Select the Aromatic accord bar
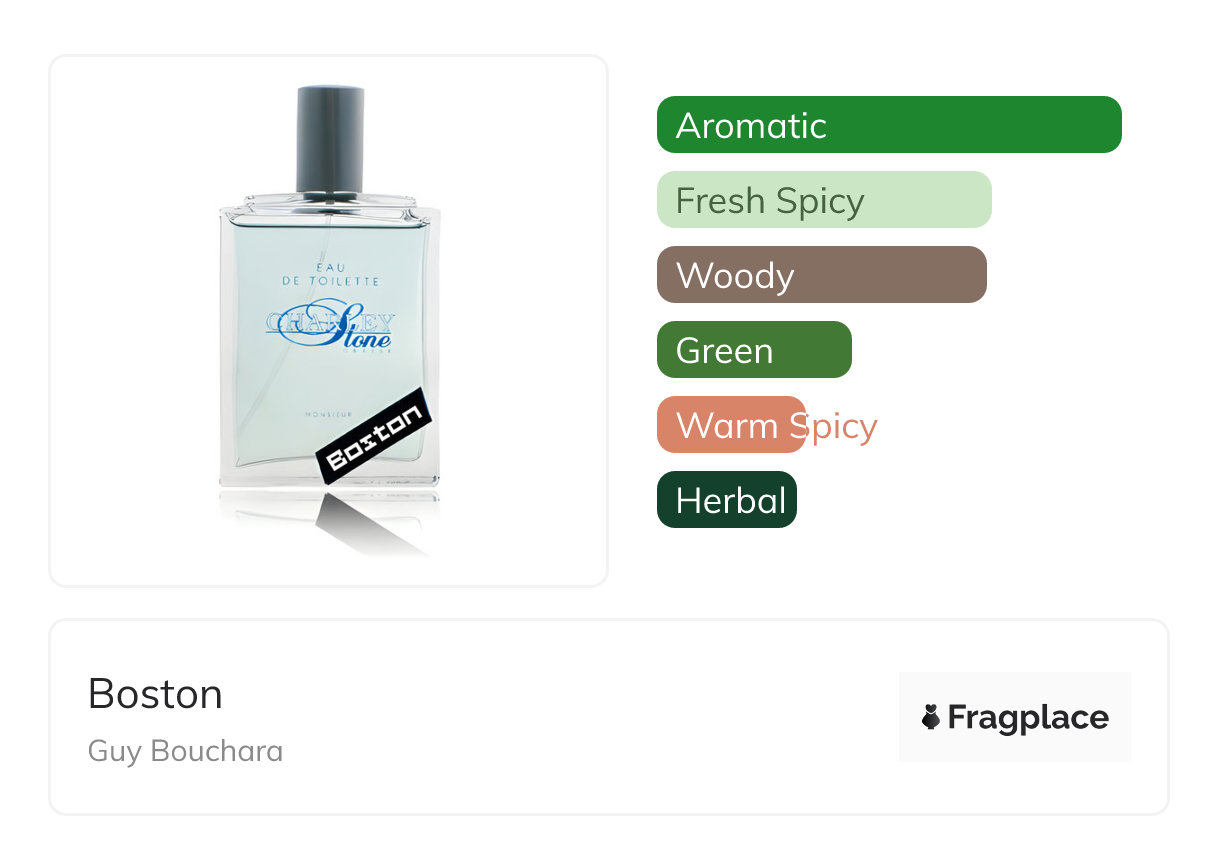The height and width of the screenshot is (864, 1218). 889,125
